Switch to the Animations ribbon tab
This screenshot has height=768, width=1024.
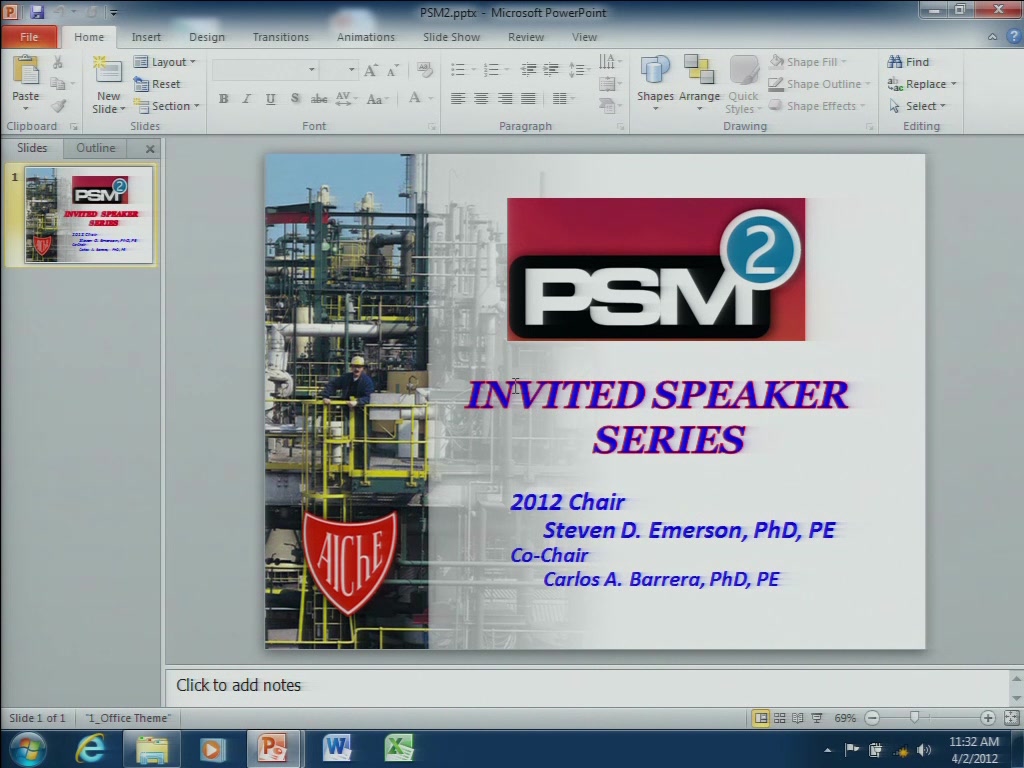pyautogui.click(x=366, y=37)
